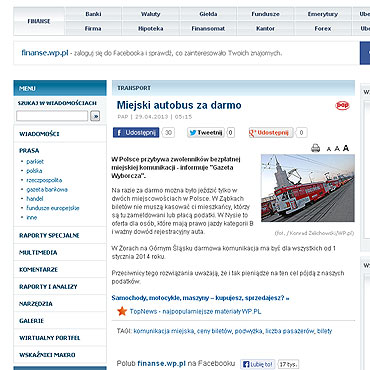
Task: Click the orange TopNews star icon
Action: 122,311
